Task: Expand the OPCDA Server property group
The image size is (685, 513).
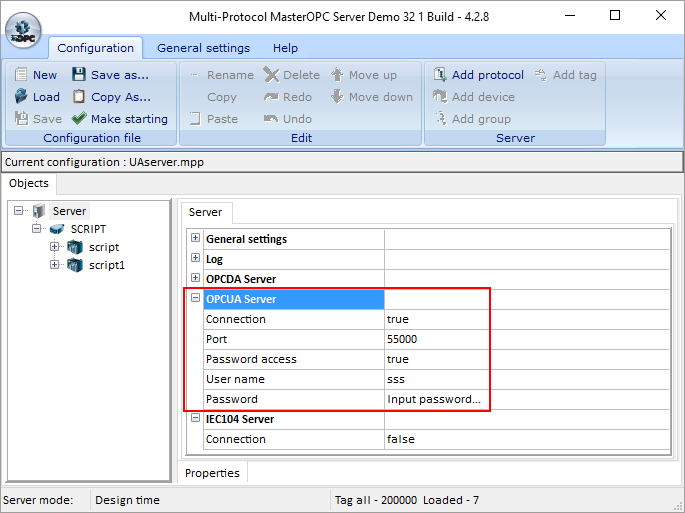Action: click(x=196, y=277)
